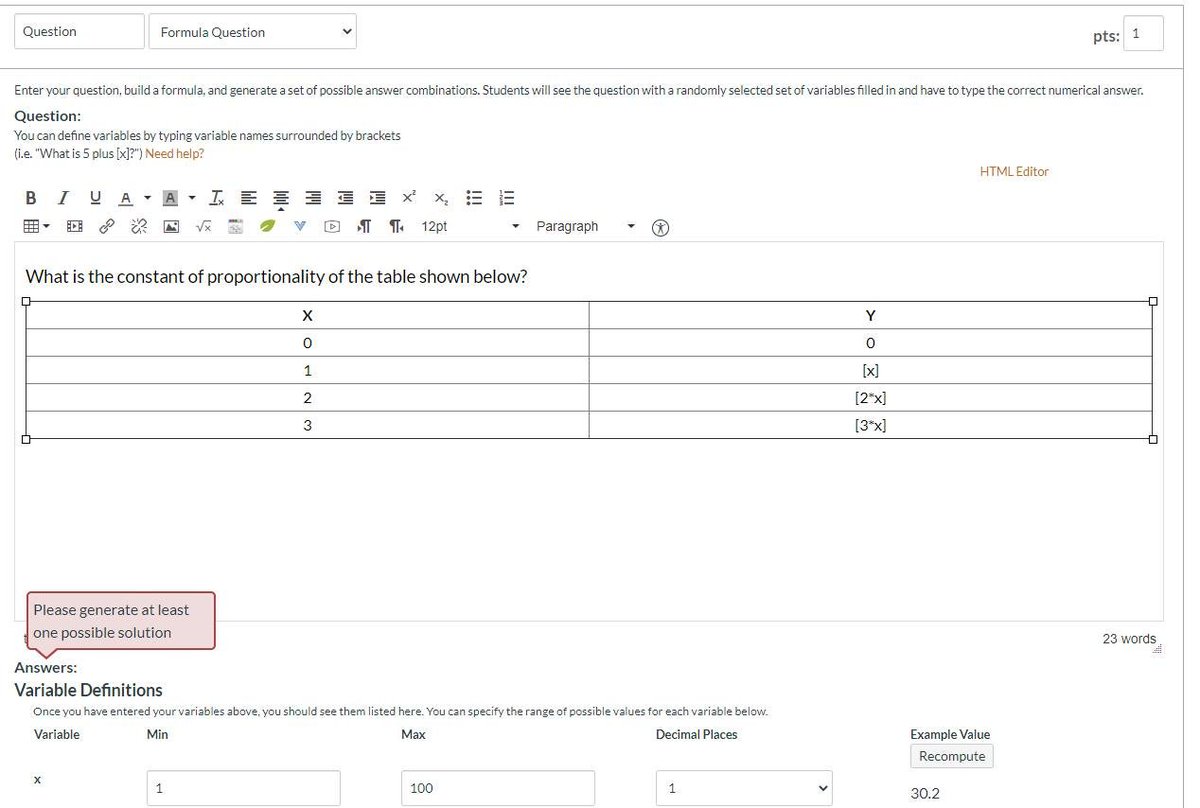The image size is (1200, 808).
Task: Open the table insert menu
Action: tap(37, 226)
